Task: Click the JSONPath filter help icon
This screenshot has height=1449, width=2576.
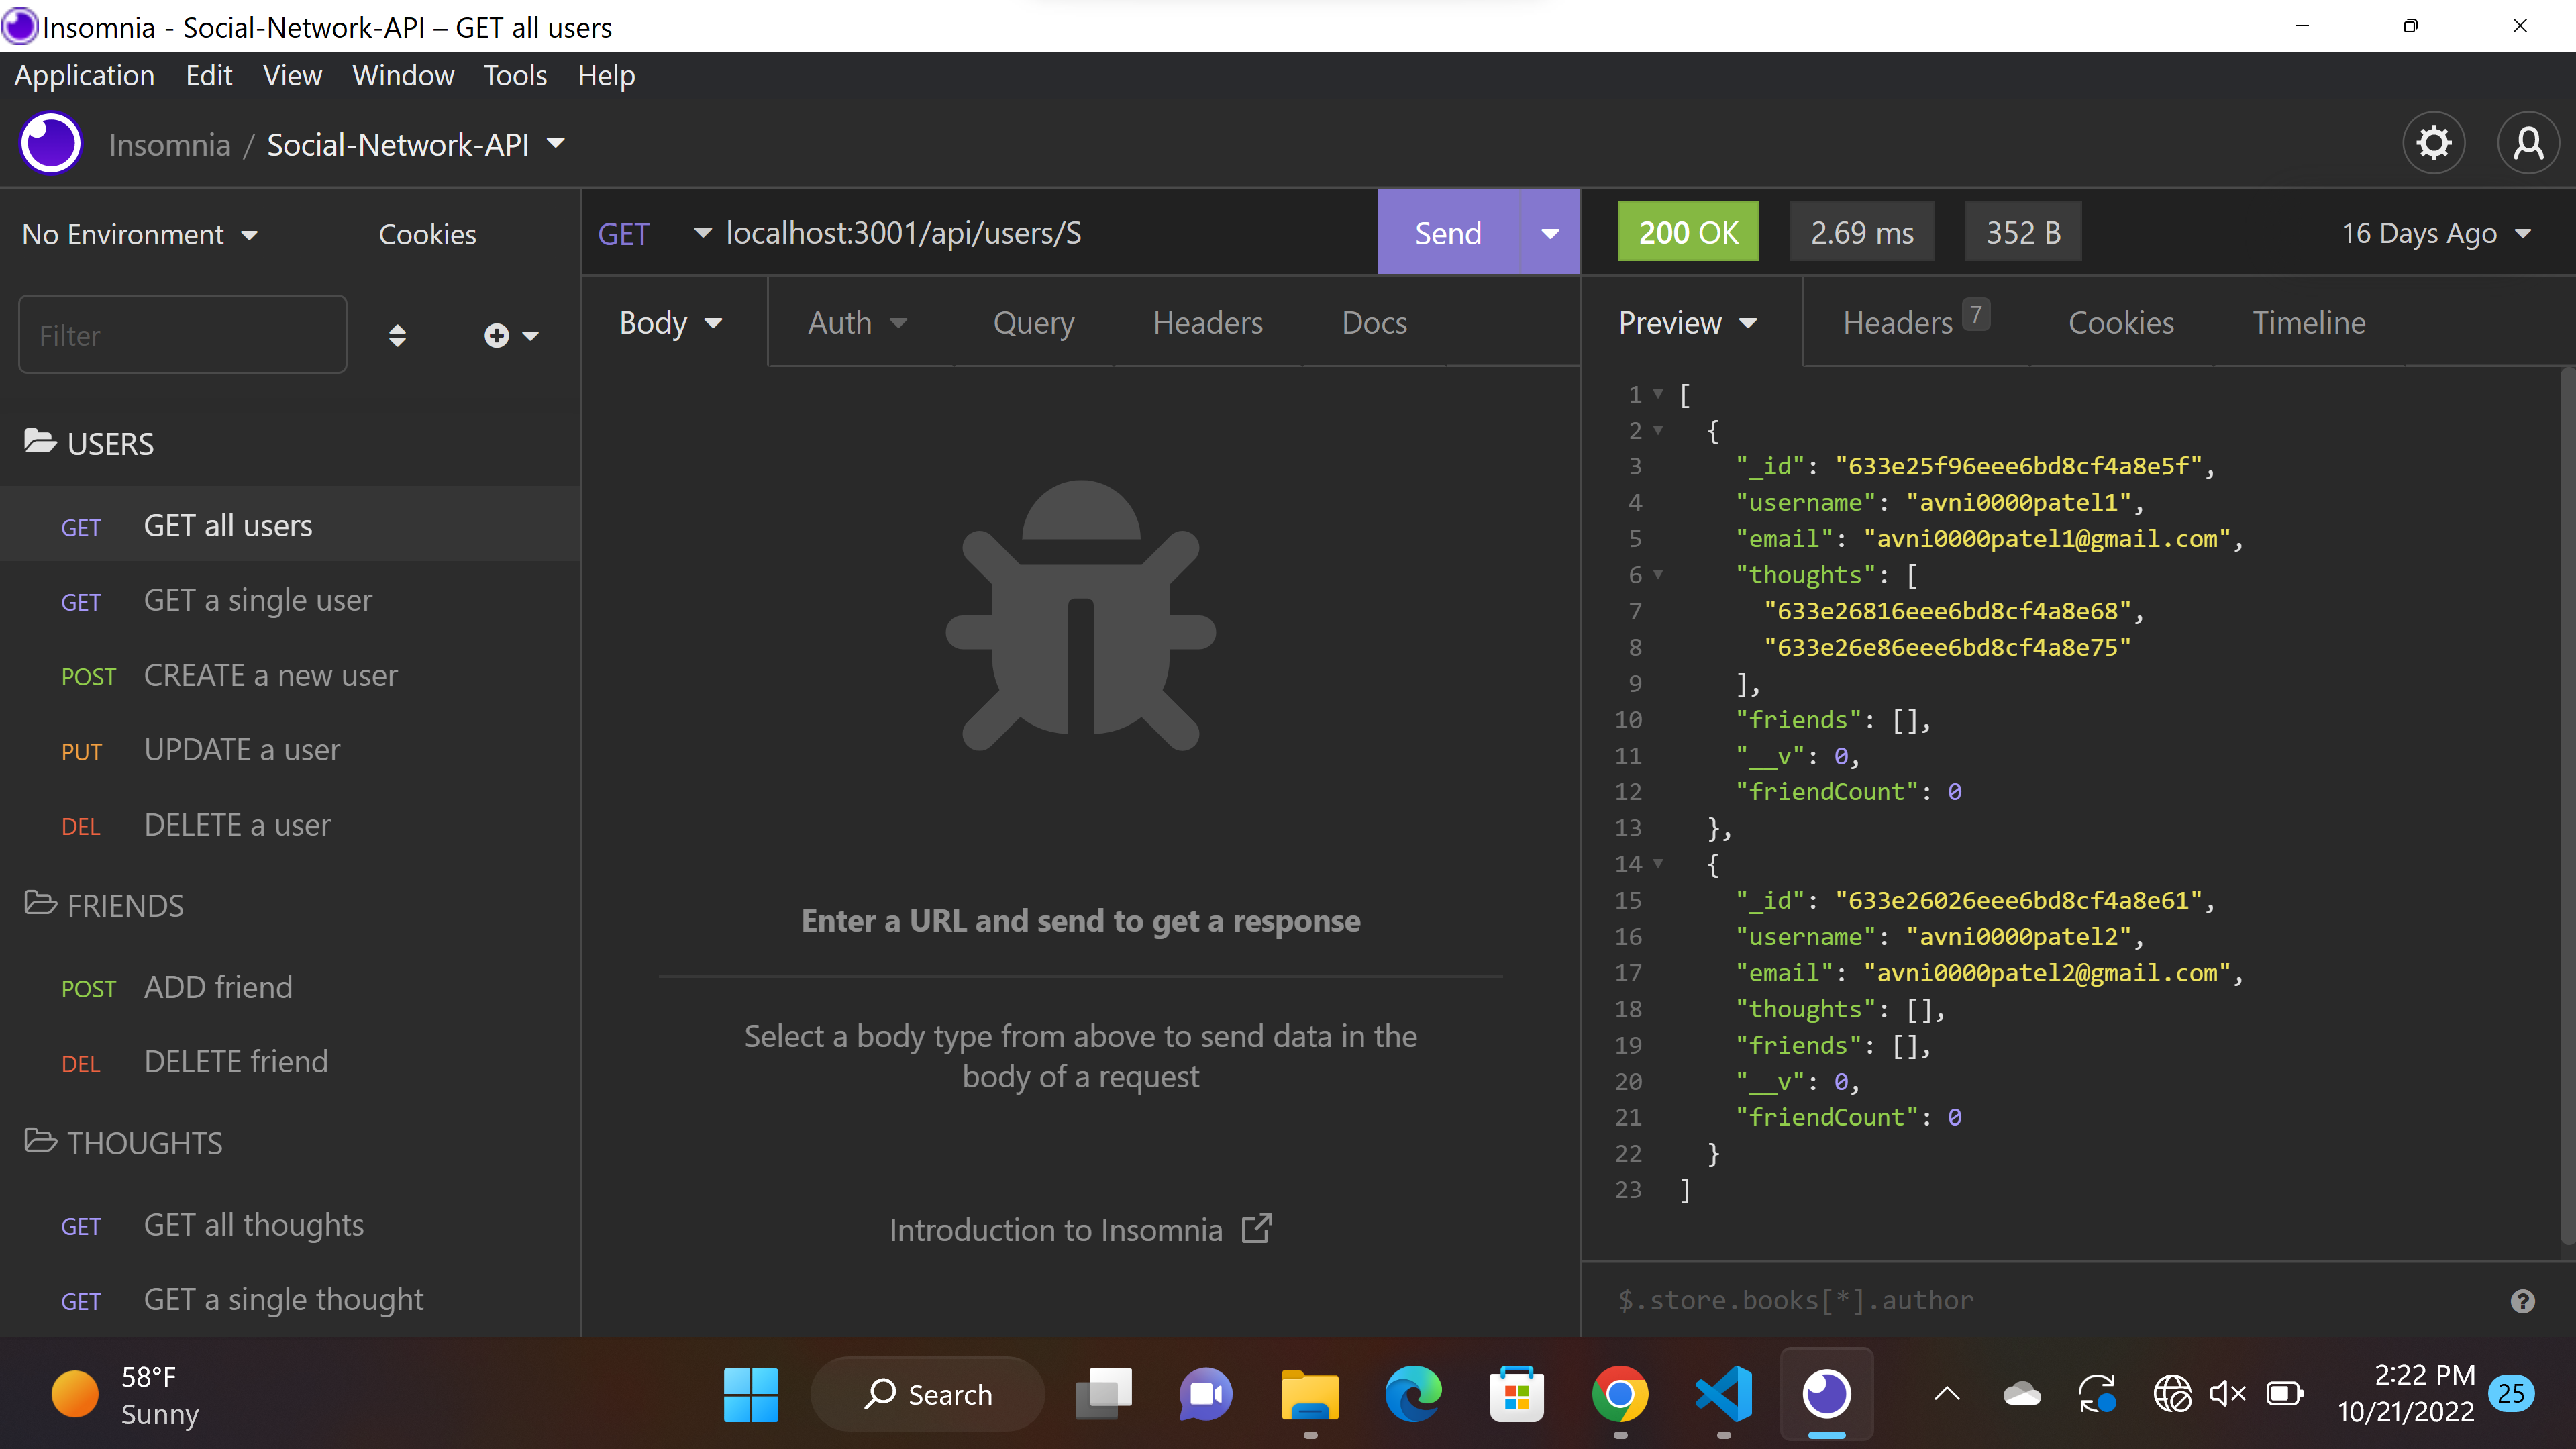Action: [x=2522, y=1301]
